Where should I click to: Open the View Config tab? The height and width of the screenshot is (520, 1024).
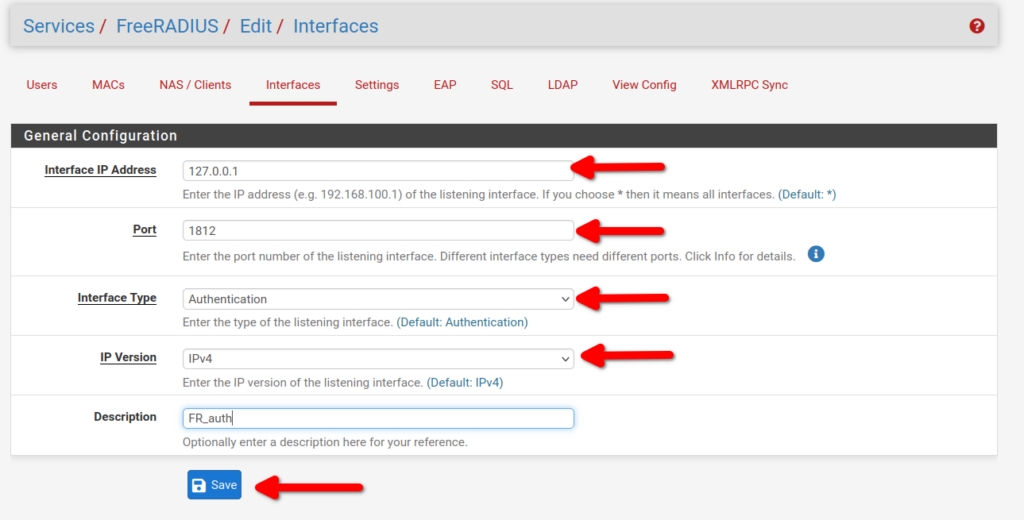tap(644, 85)
